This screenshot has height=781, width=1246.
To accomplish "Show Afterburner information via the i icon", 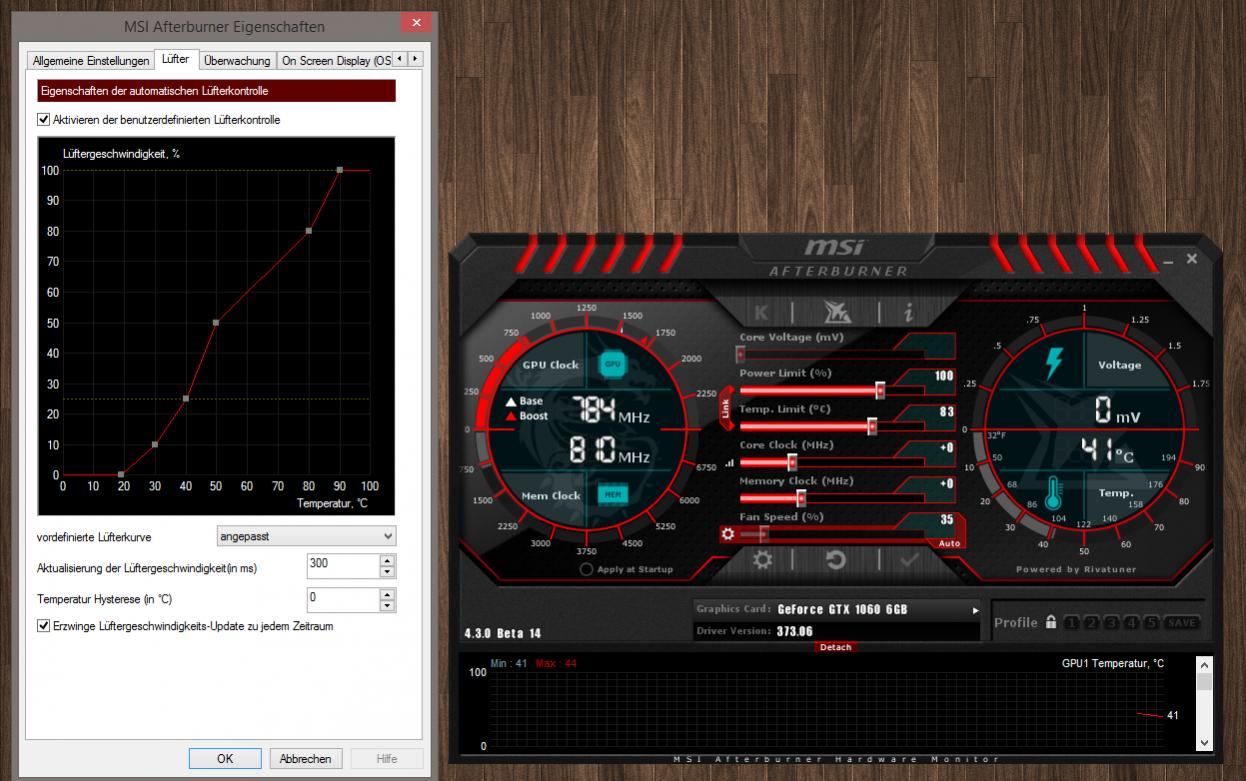I will pyautogui.click(x=908, y=311).
